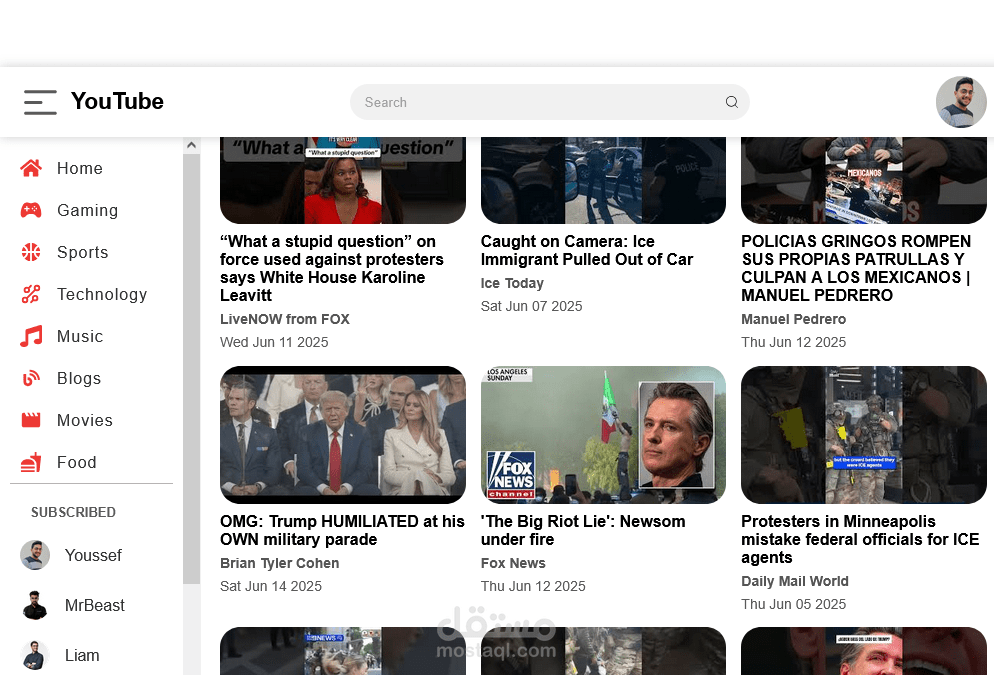
Task: Select the Food category label
Action: pos(77,462)
